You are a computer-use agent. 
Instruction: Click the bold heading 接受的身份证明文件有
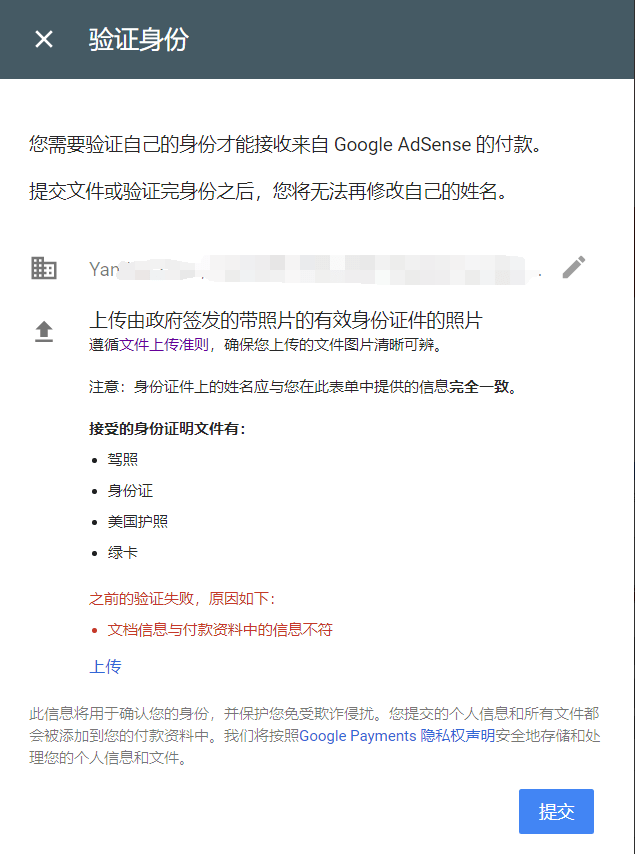pyautogui.click(x=168, y=429)
